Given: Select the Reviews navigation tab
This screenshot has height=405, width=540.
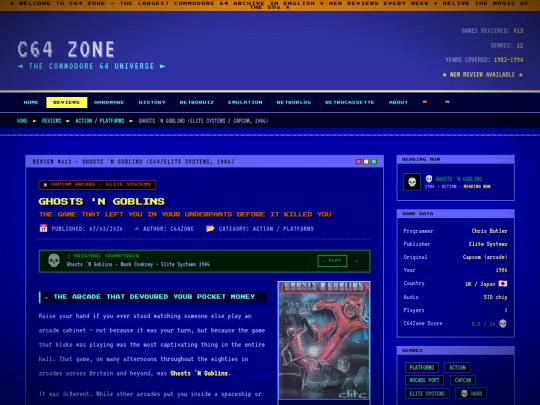Looking at the screenshot, I should coord(66,102).
